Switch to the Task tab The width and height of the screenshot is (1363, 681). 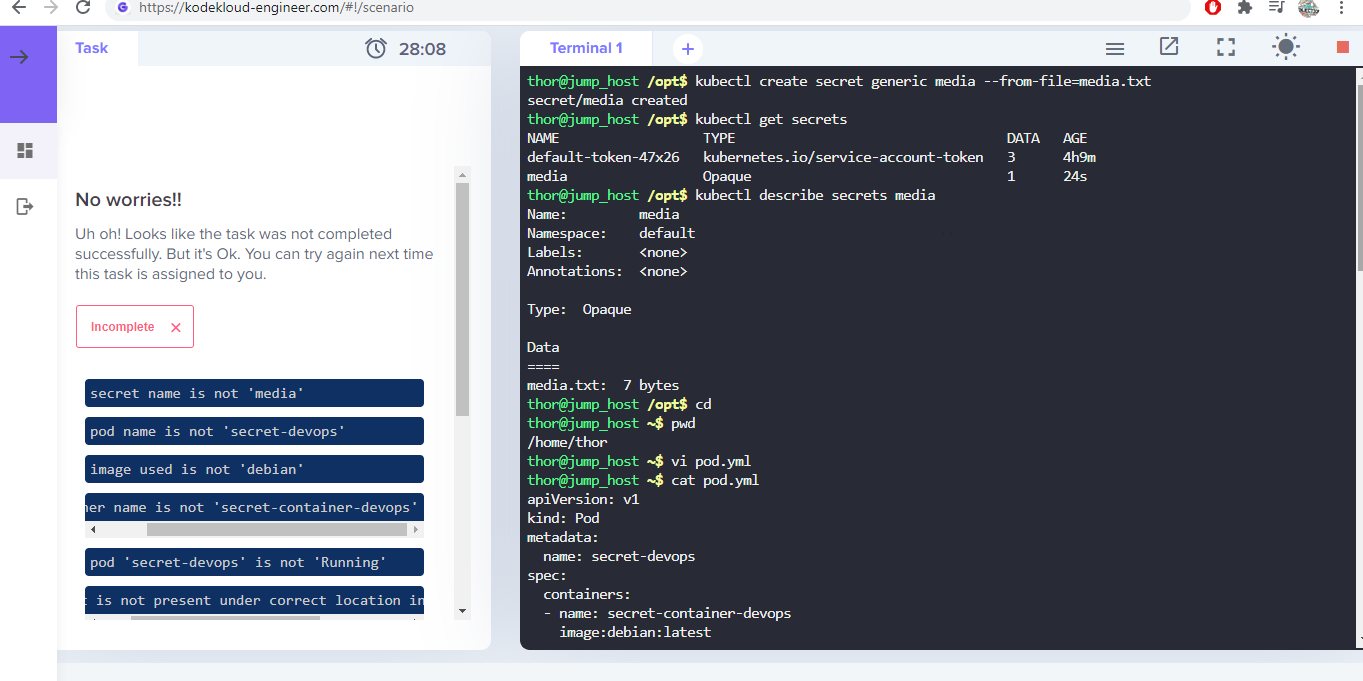[x=91, y=48]
